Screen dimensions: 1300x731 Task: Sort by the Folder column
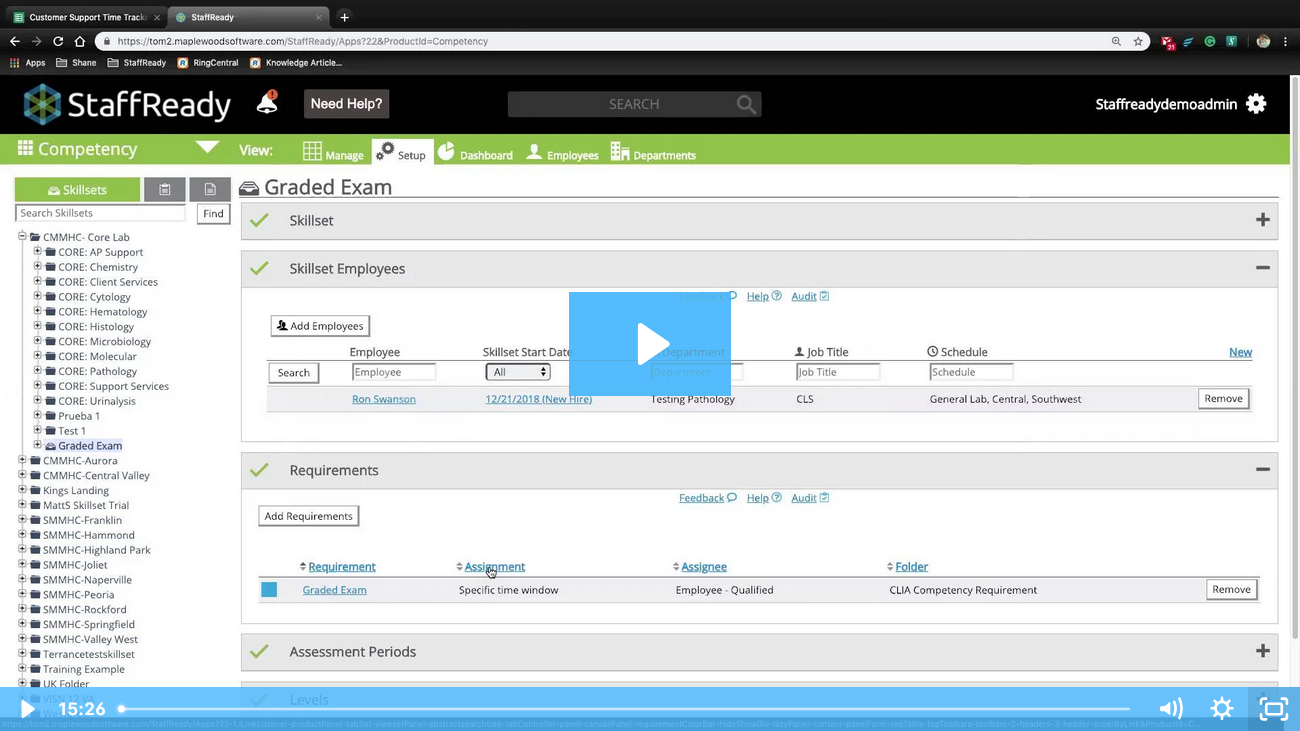pos(911,567)
